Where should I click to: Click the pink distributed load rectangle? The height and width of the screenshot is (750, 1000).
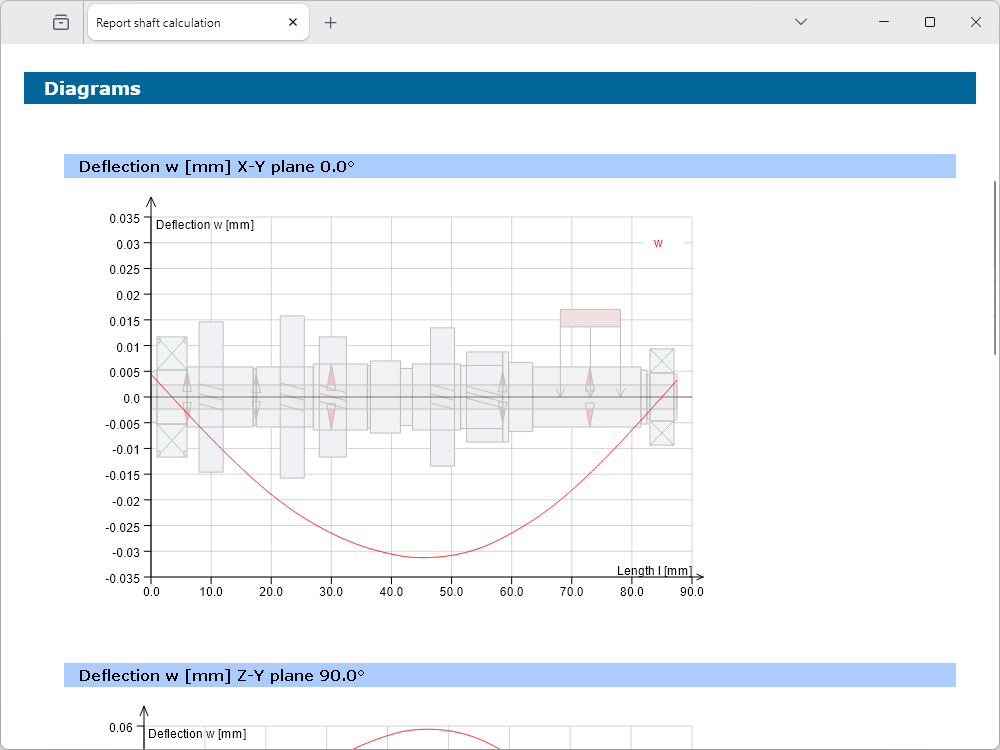tap(590, 318)
